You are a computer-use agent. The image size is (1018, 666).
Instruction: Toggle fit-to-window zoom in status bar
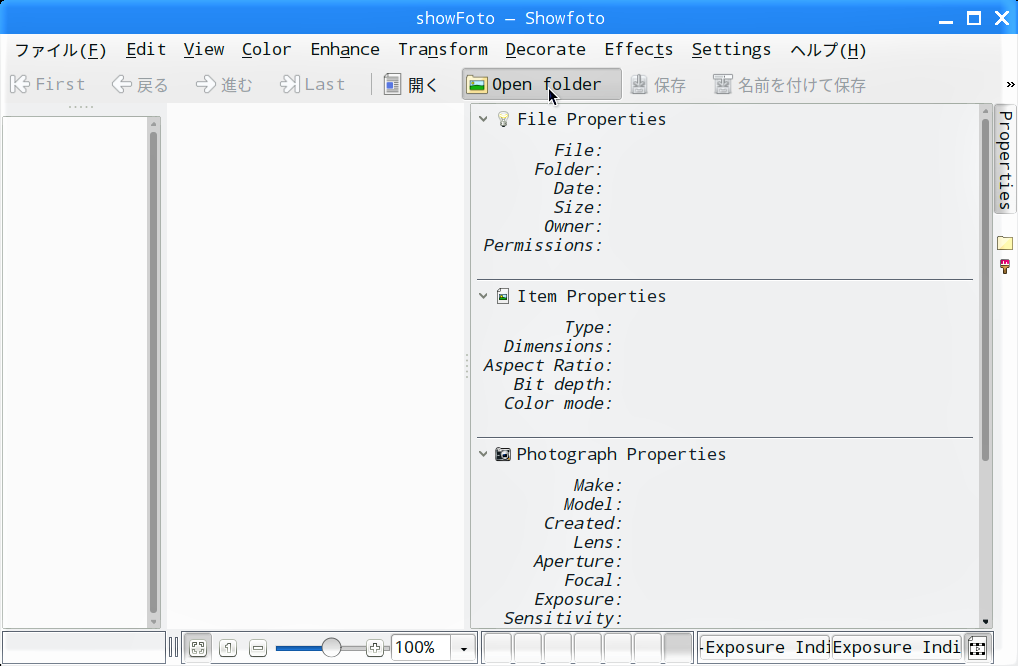(x=198, y=648)
